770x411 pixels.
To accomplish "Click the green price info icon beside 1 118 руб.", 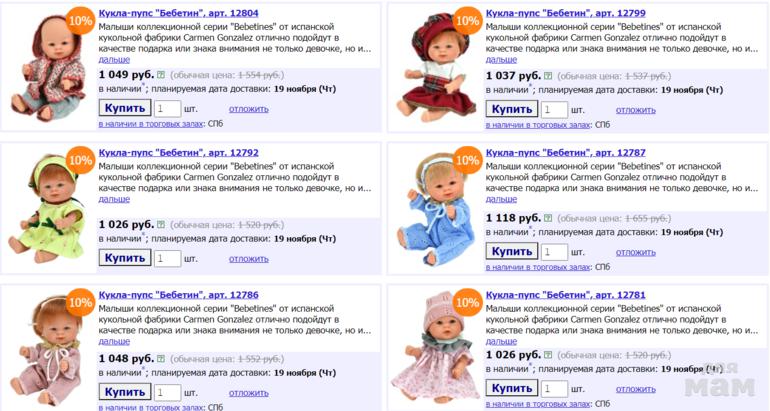I will click(548, 218).
